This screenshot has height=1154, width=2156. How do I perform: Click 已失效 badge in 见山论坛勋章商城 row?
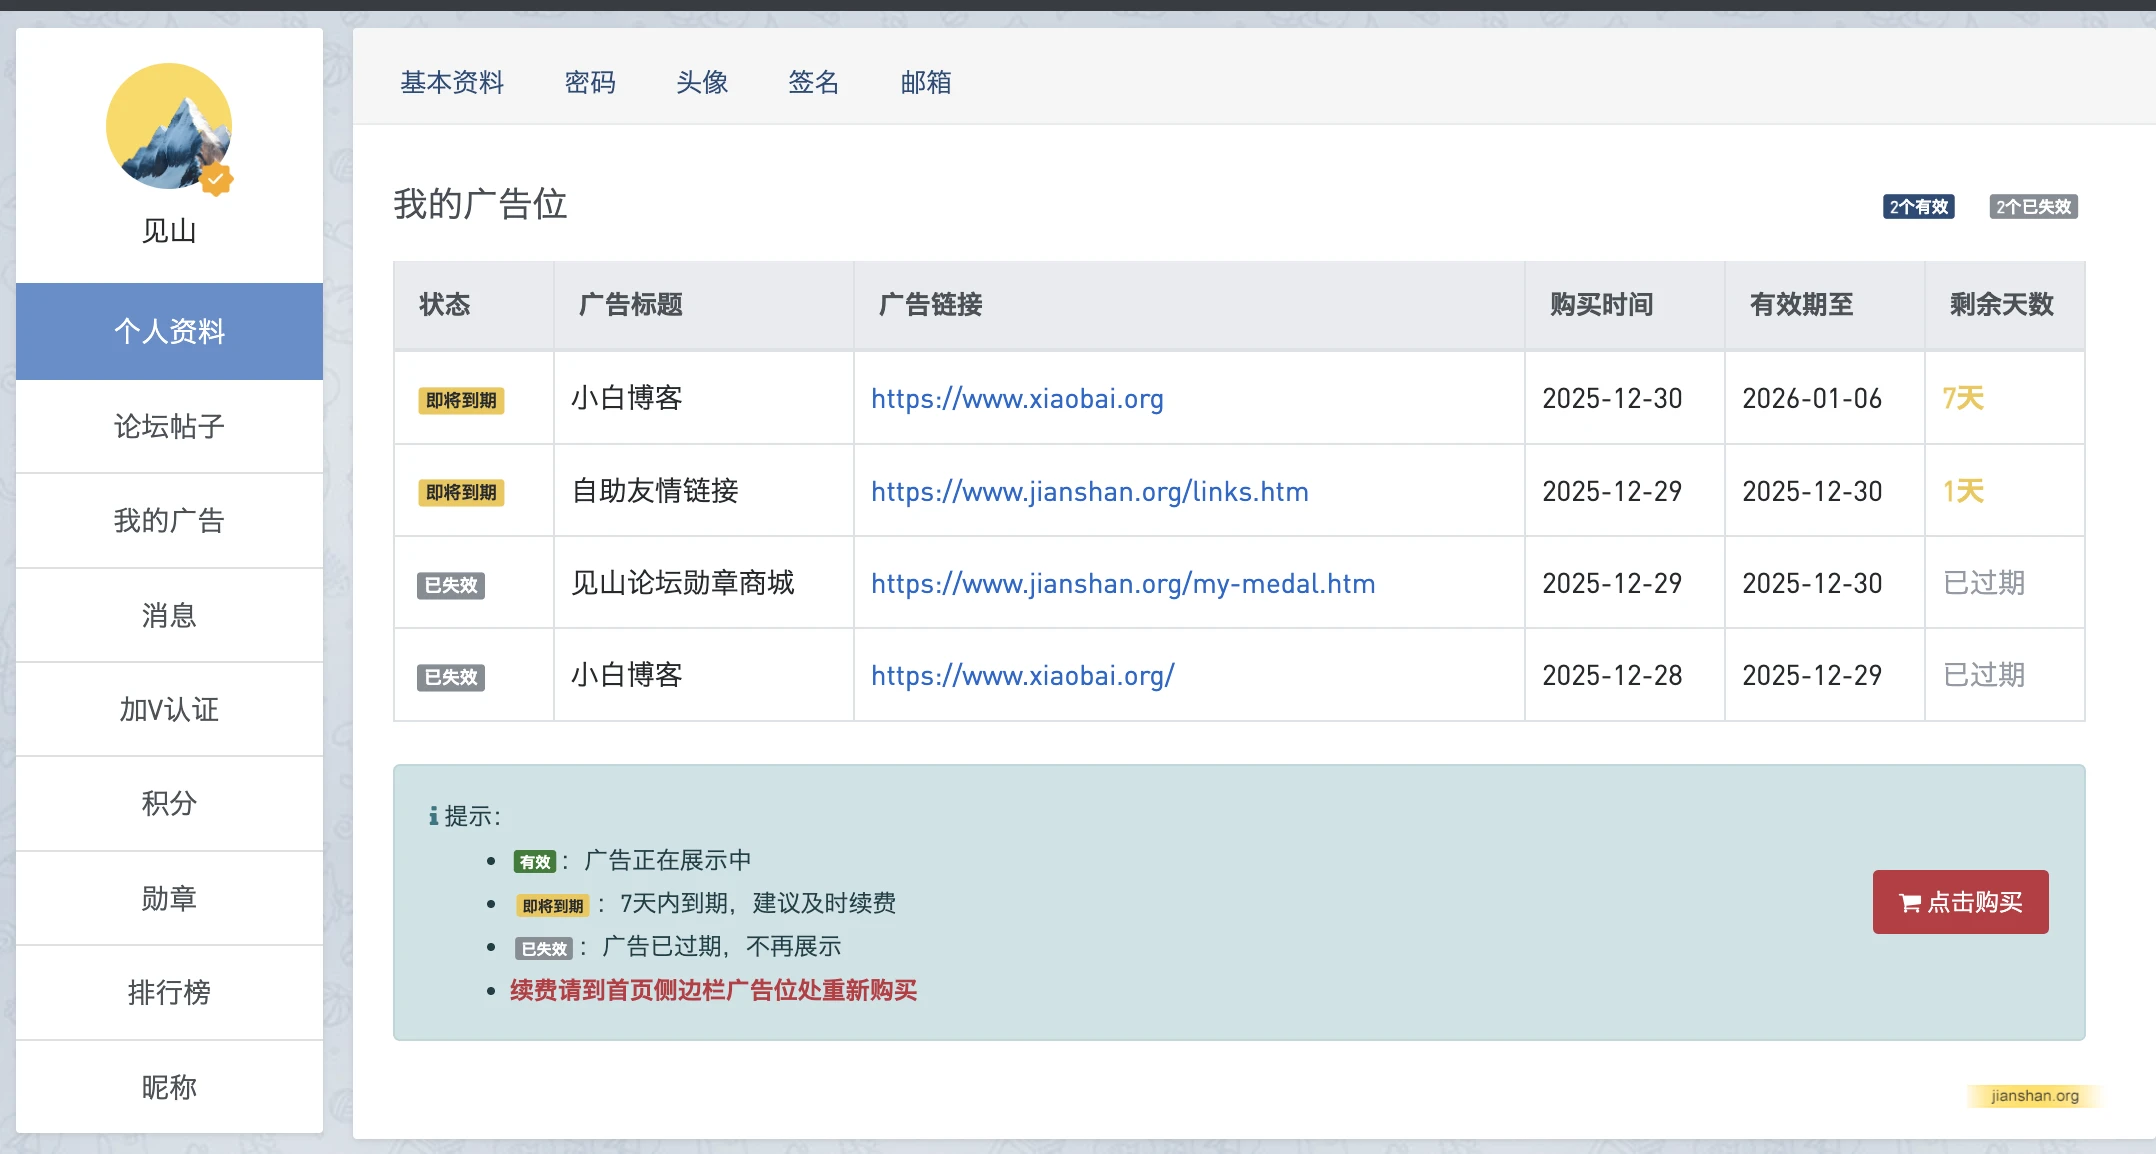tap(451, 585)
